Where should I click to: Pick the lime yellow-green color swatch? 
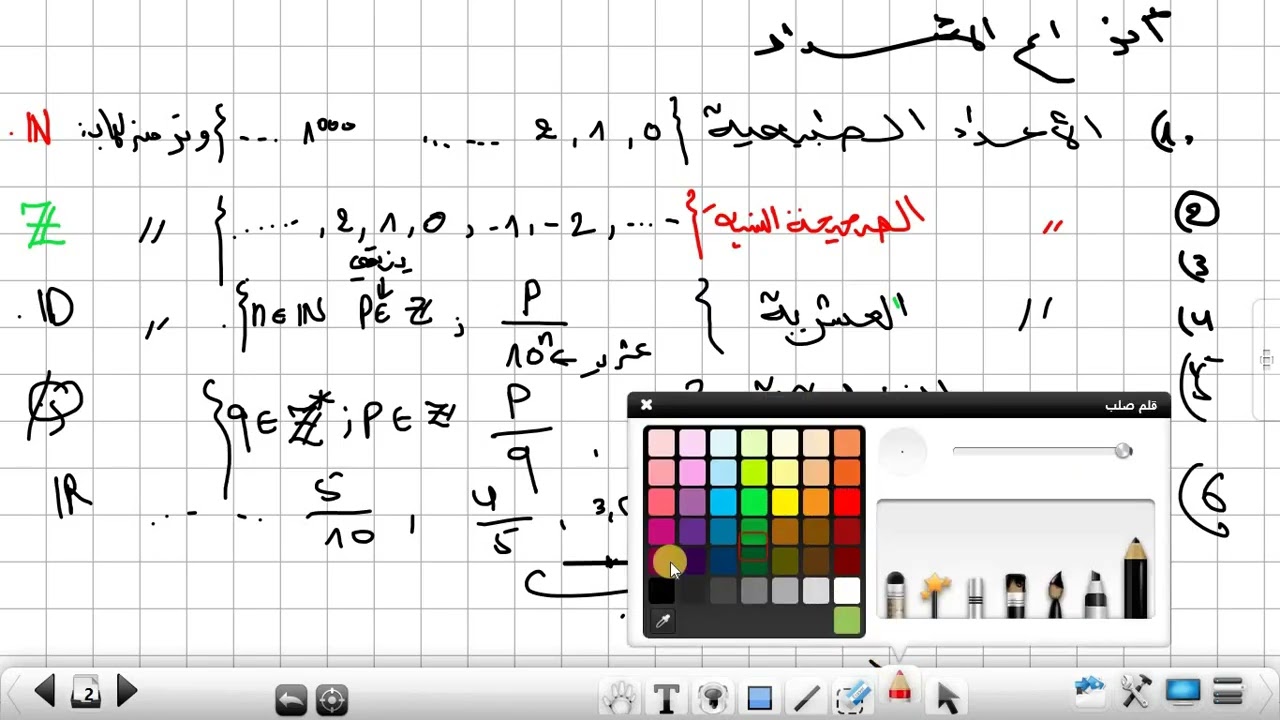pyautogui.click(x=754, y=472)
